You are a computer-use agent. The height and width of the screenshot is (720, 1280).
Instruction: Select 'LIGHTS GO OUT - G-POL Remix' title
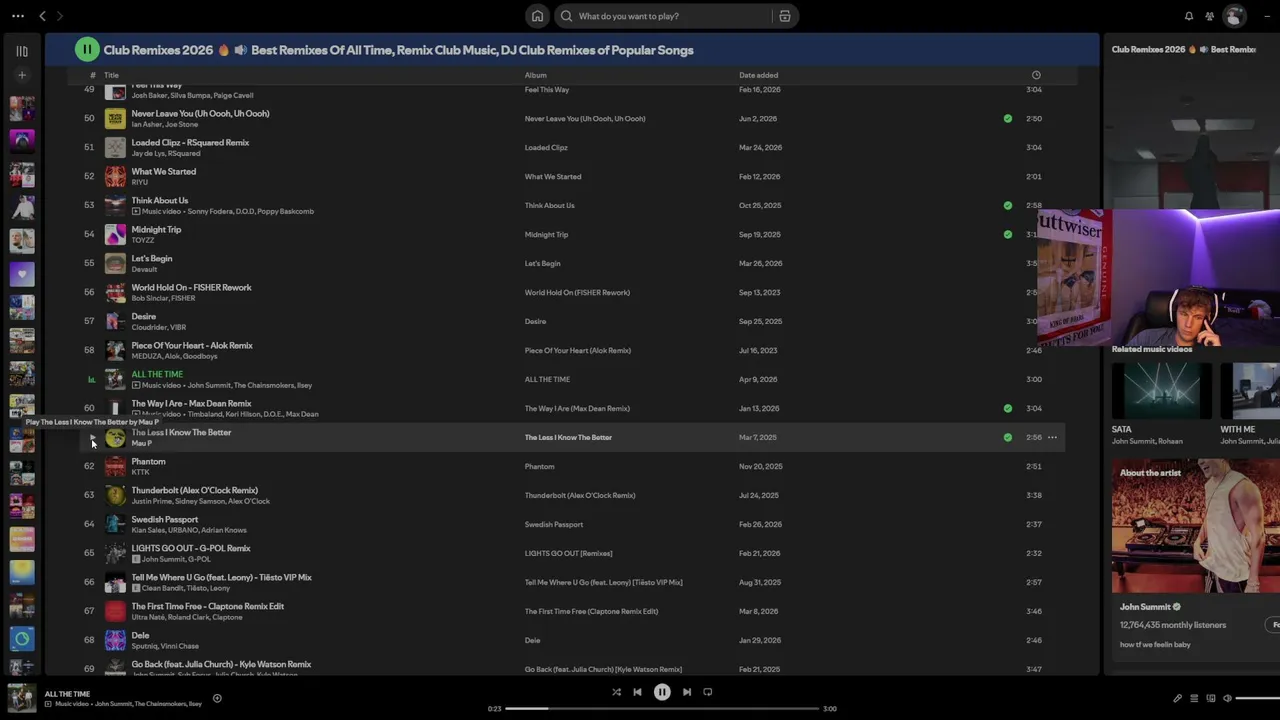click(x=191, y=548)
